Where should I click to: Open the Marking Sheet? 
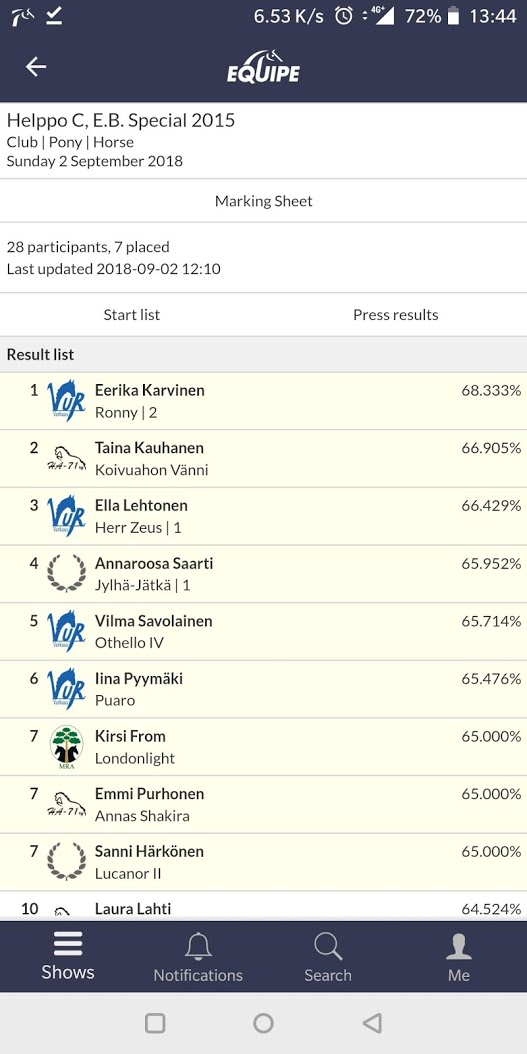click(264, 201)
